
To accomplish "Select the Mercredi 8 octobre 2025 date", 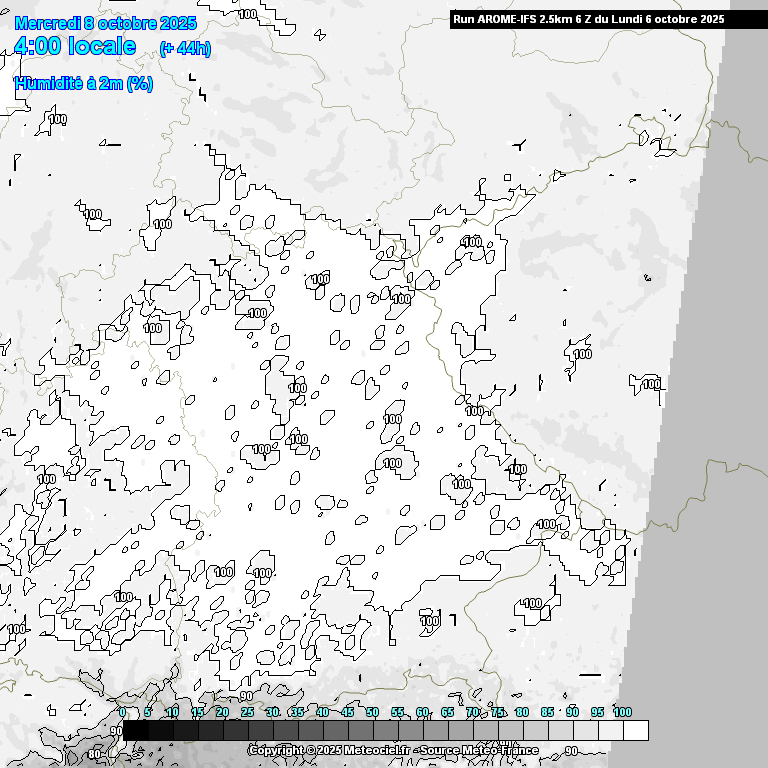I will point(105,23).
